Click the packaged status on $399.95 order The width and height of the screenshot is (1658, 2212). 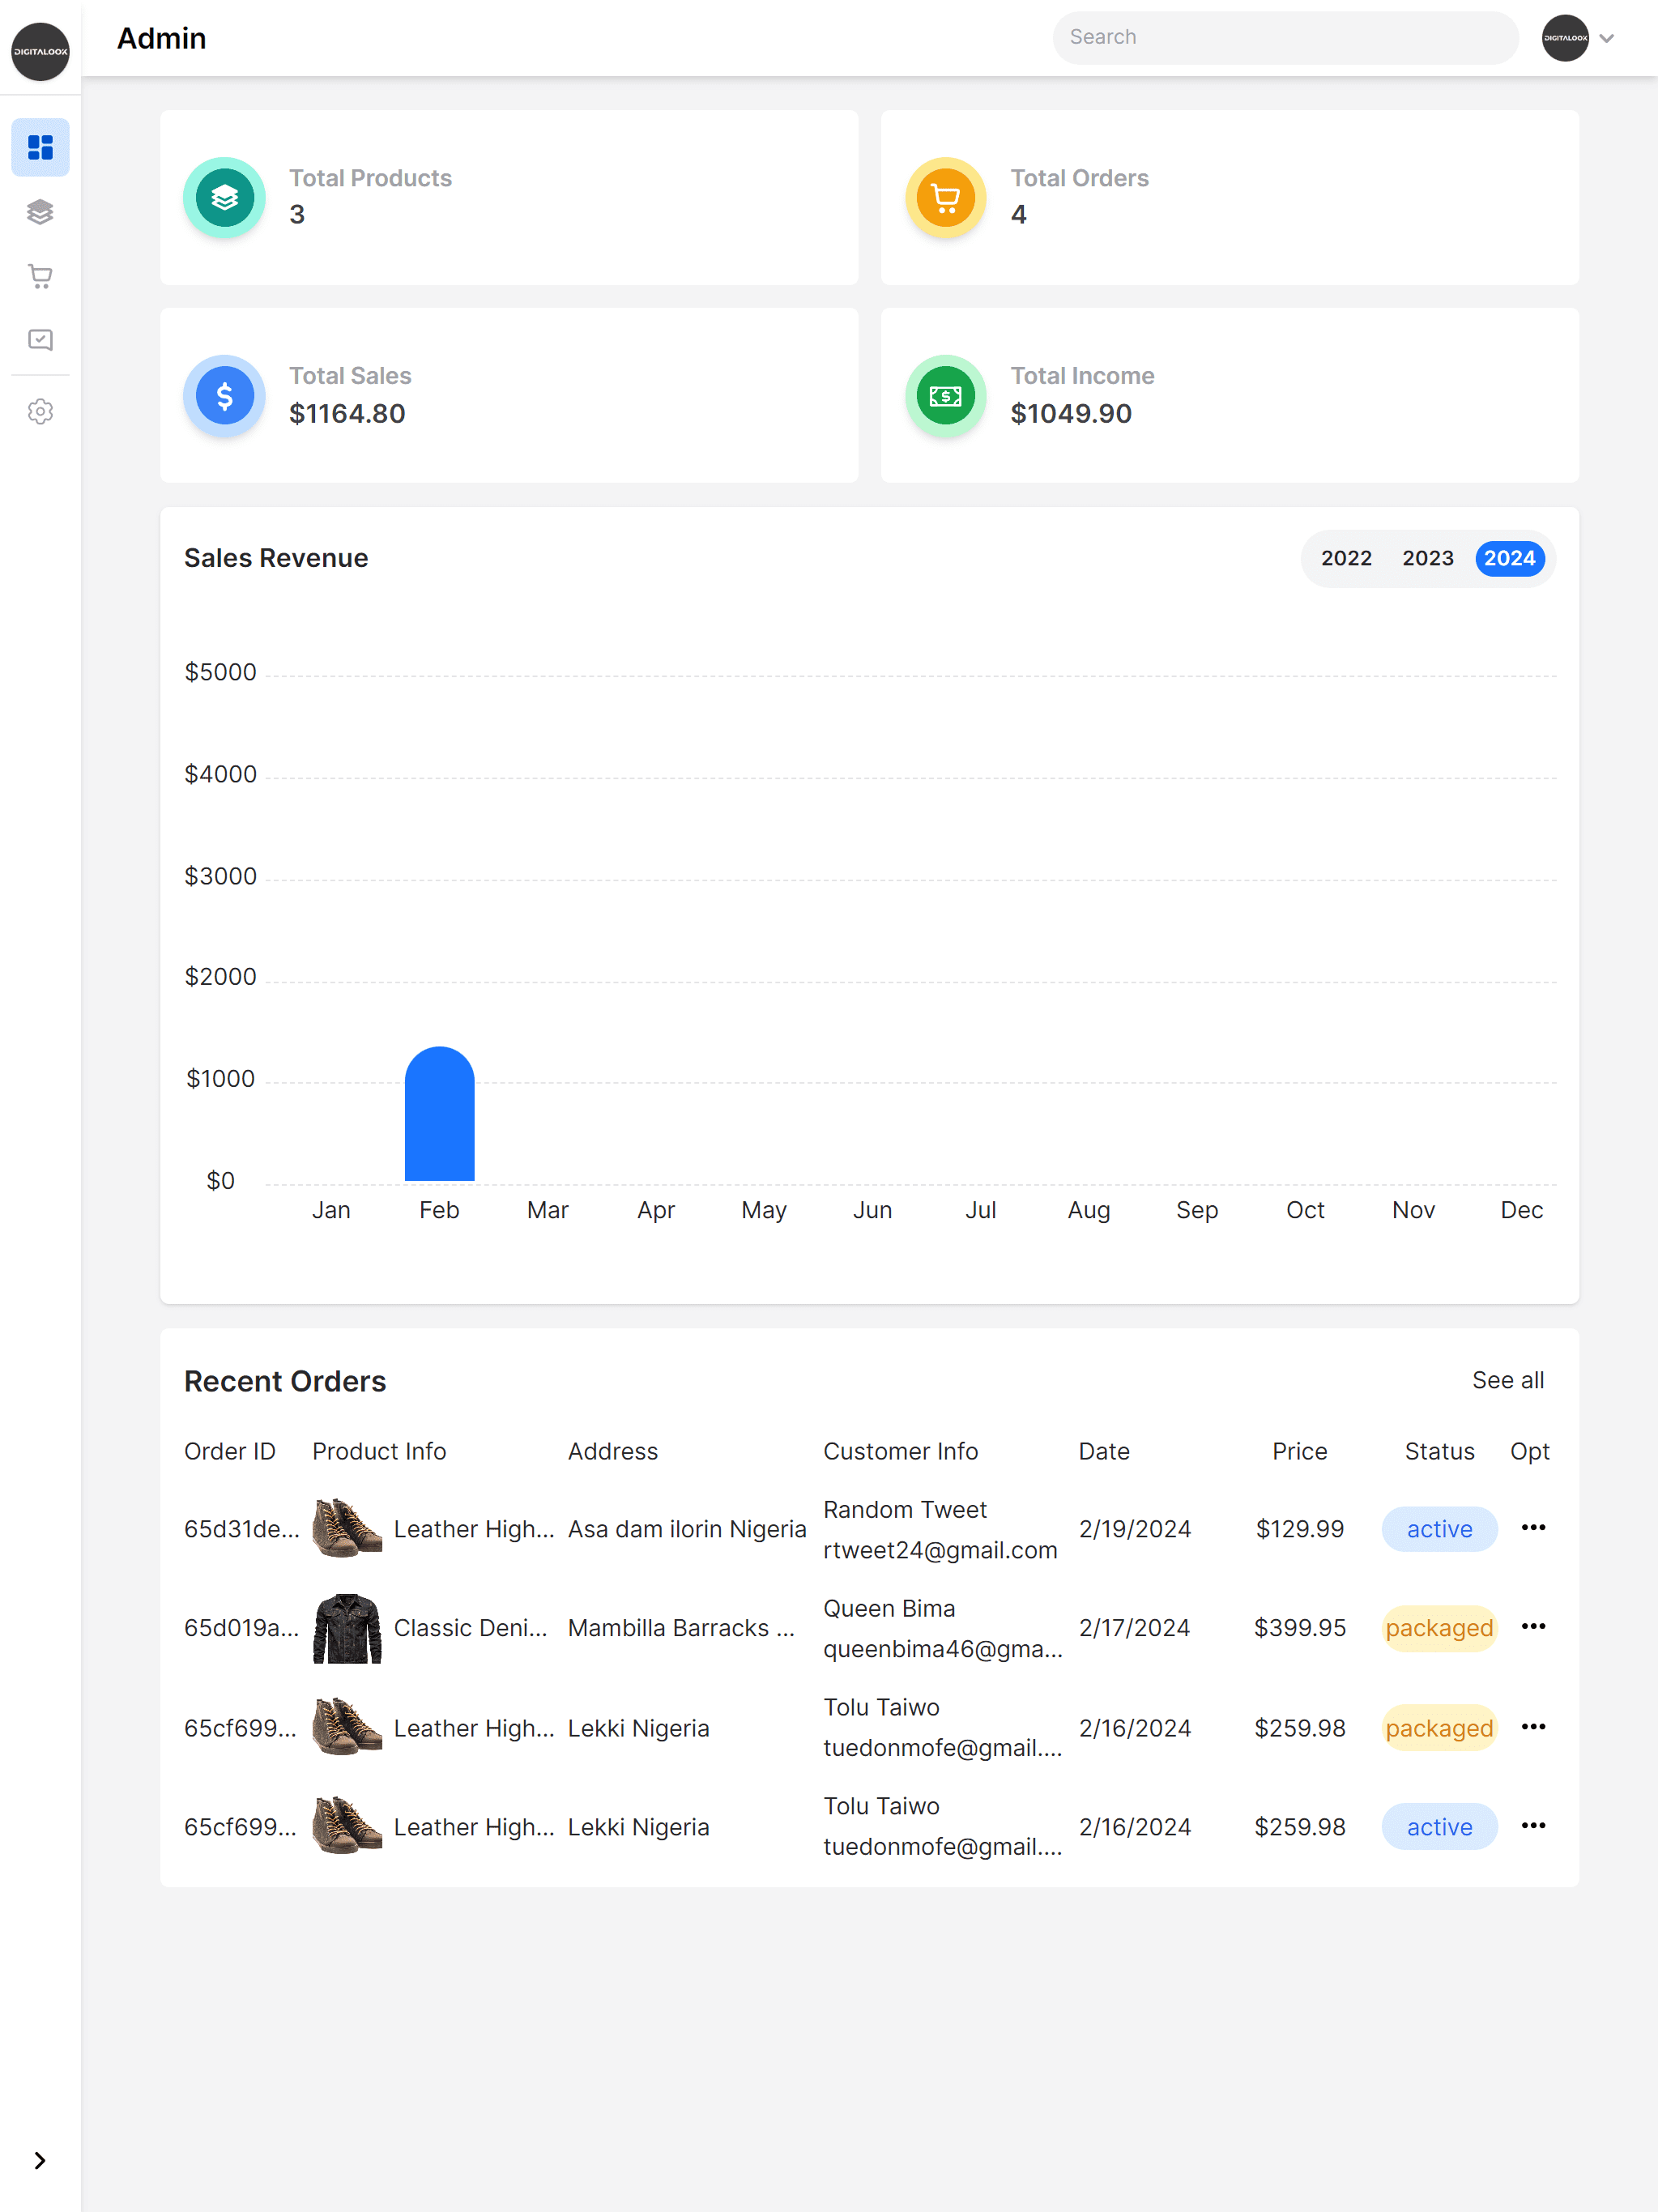[x=1438, y=1628]
